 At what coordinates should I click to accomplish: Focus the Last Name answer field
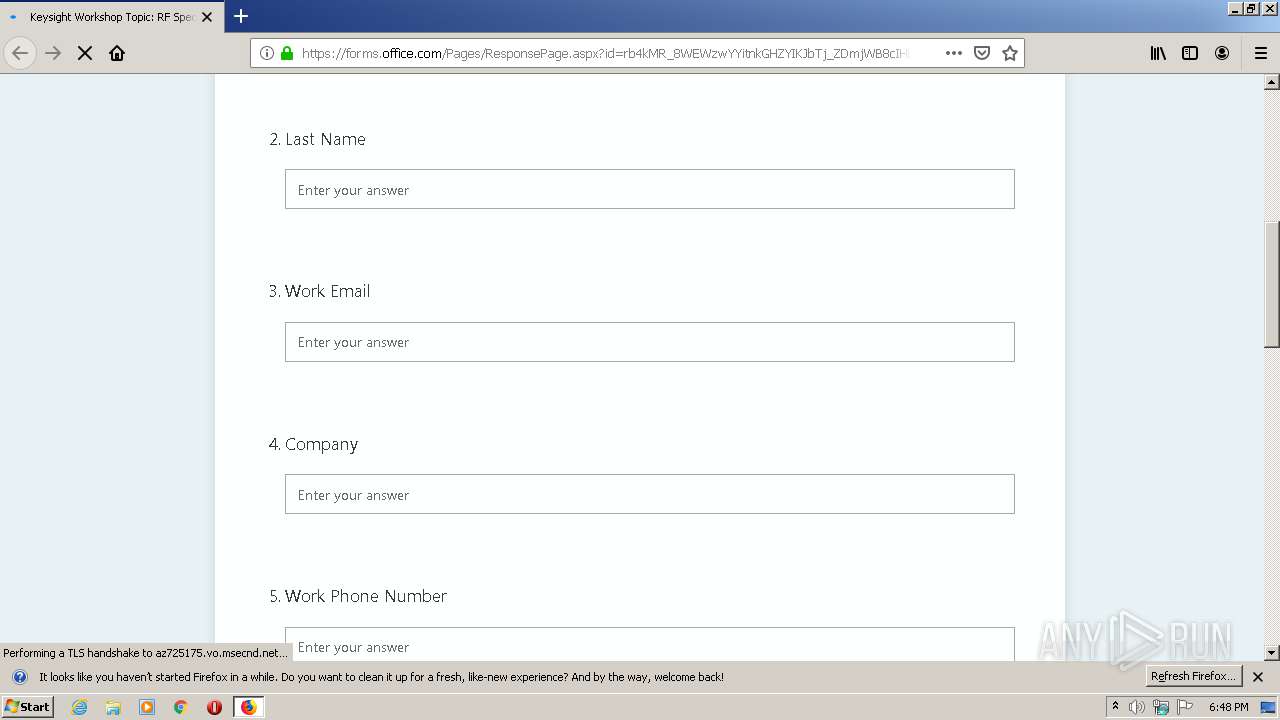click(x=650, y=189)
